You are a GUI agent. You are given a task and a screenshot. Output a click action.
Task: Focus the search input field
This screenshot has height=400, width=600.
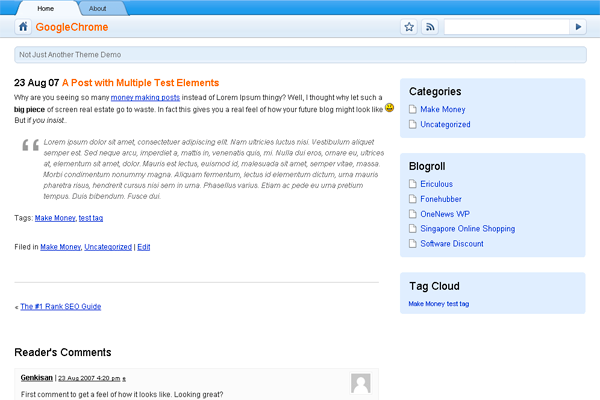pyautogui.click(x=507, y=27)
